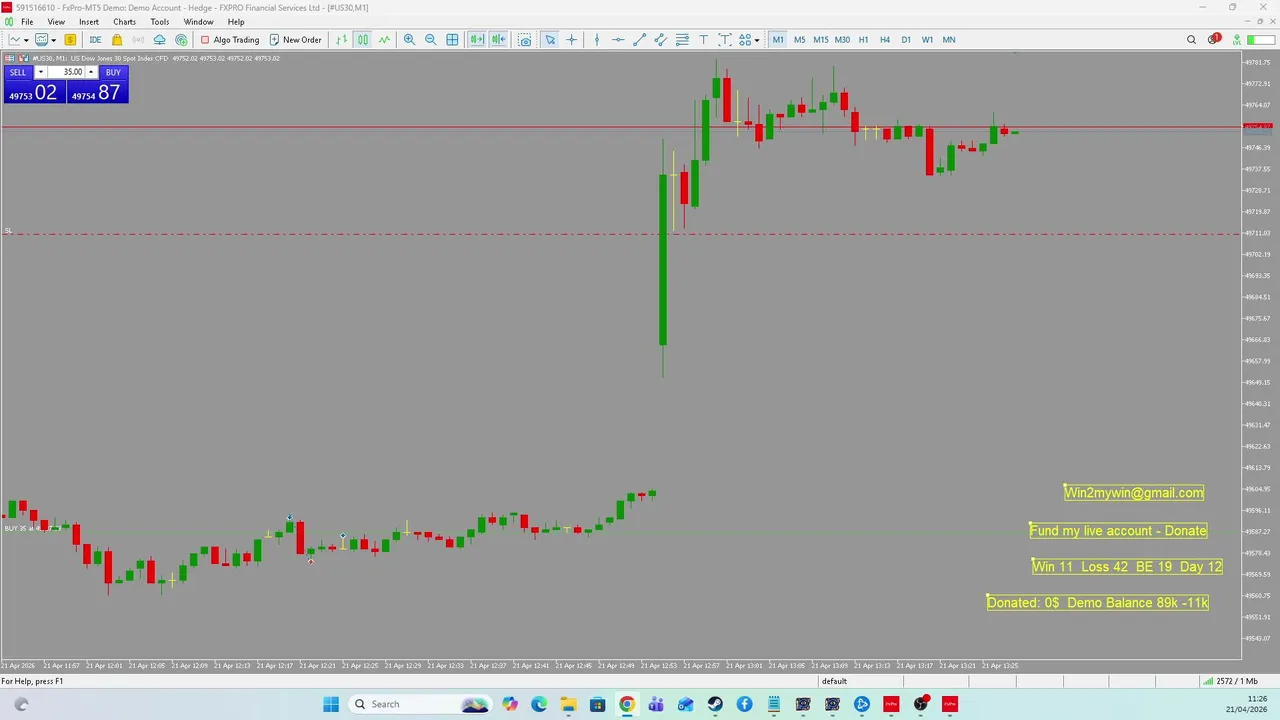Select the red SL stop loss line
This screenshot has width=1280, height=720.
coord(620,235)
